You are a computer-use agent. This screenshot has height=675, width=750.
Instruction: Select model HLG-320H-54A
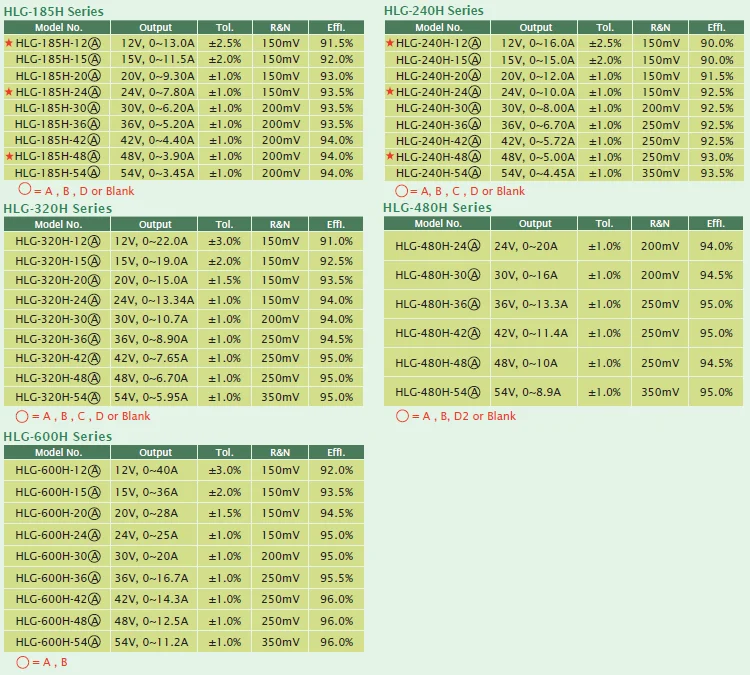tap(58, 397)
